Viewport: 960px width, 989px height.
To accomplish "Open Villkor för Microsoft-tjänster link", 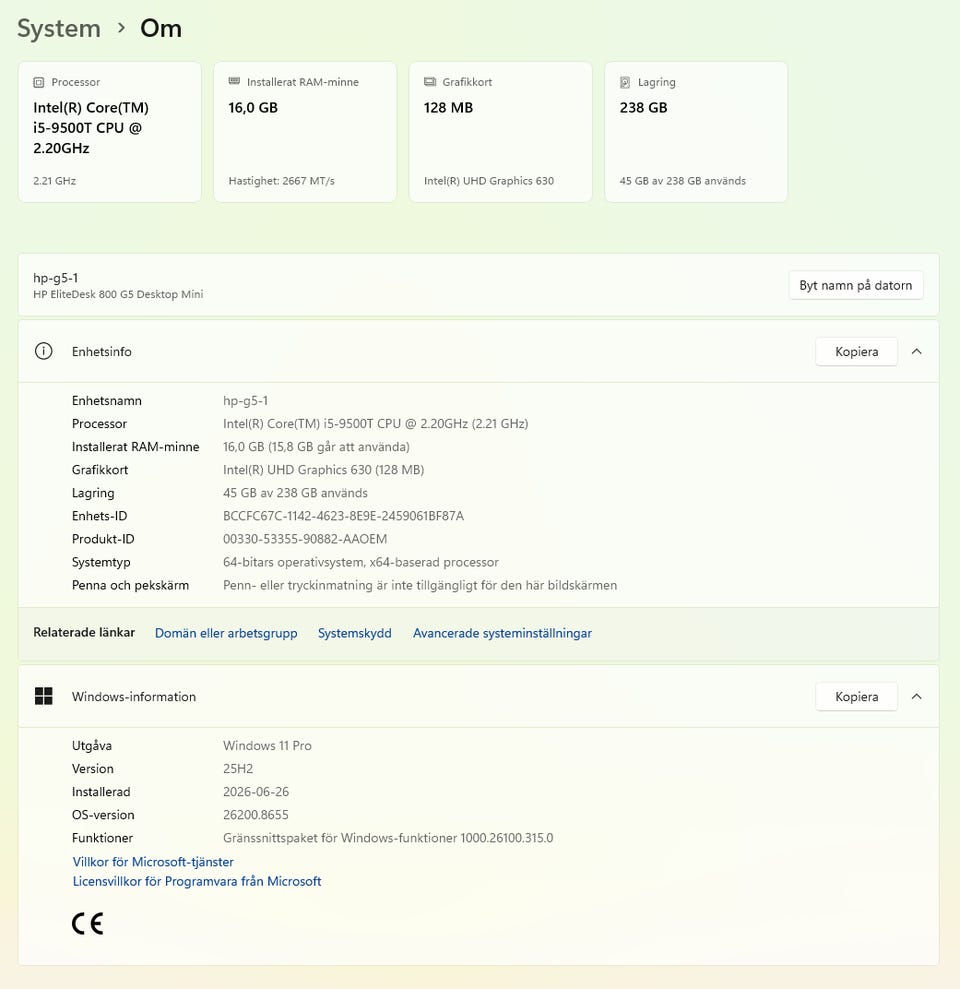I will click(153, 862).
